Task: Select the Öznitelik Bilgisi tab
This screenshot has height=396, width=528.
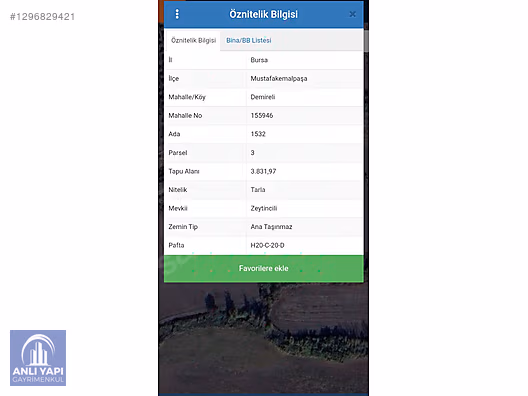Action: point(193,40)
